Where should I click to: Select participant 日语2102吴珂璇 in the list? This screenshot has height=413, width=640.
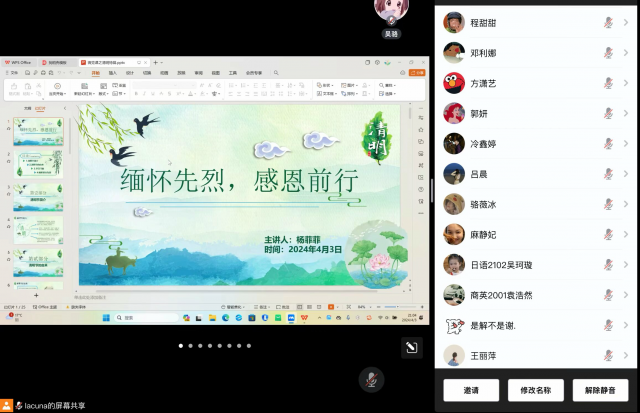508,265
